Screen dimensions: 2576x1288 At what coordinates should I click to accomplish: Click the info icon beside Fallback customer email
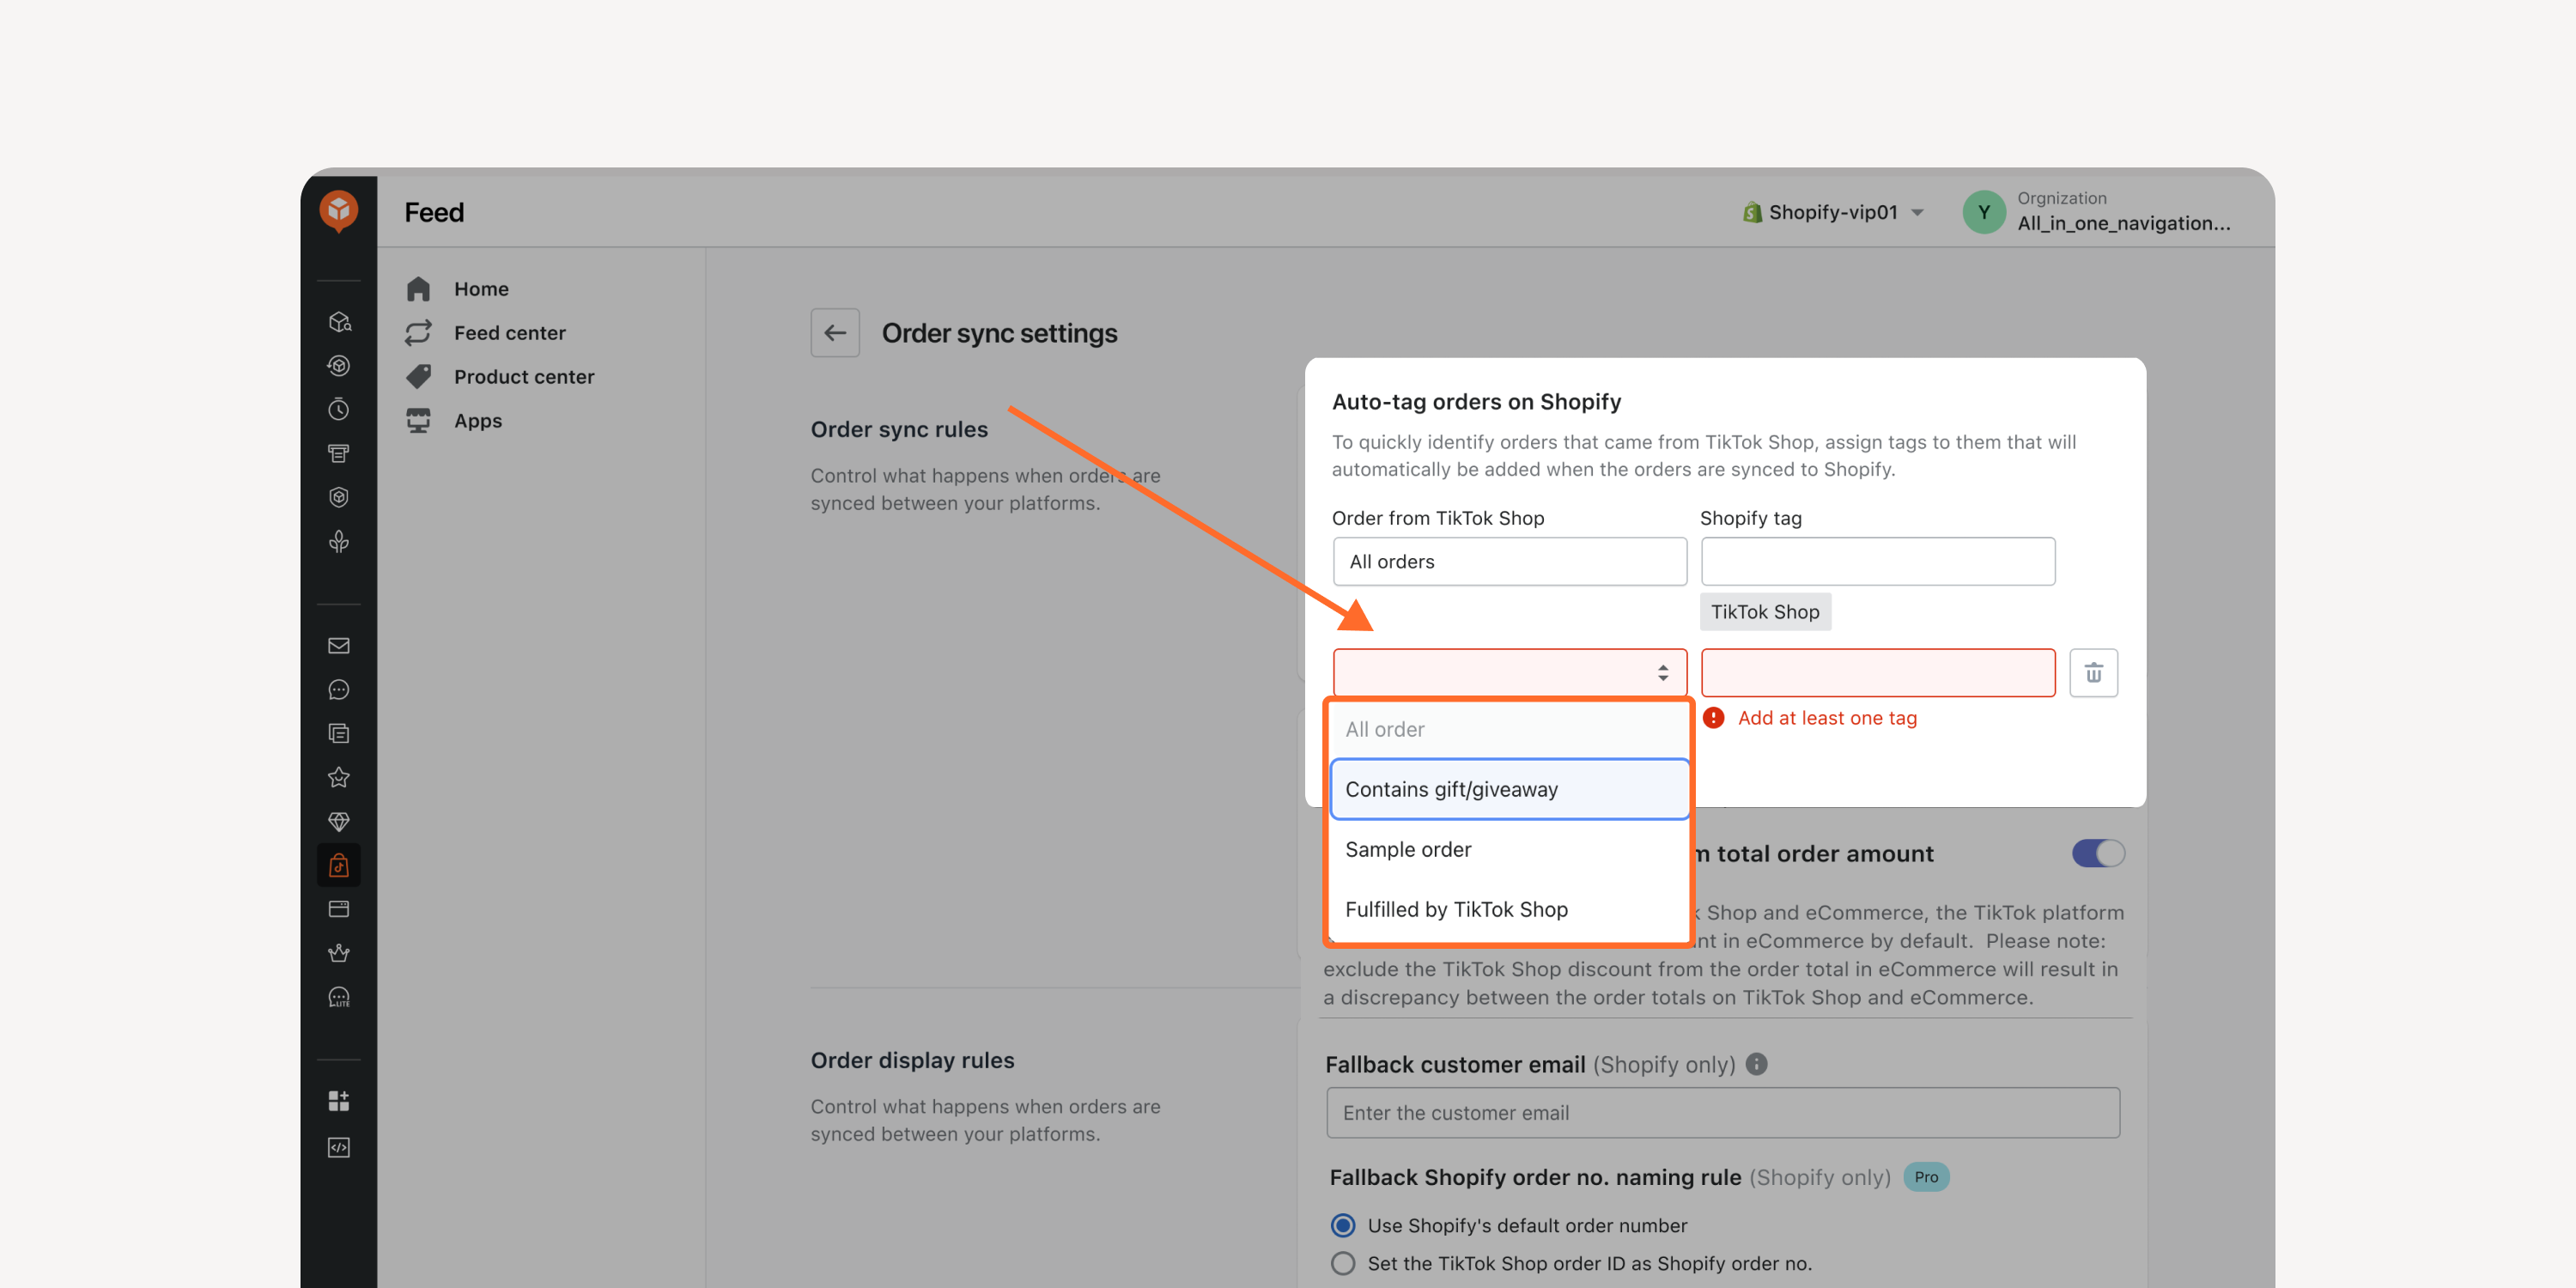1756,1064
